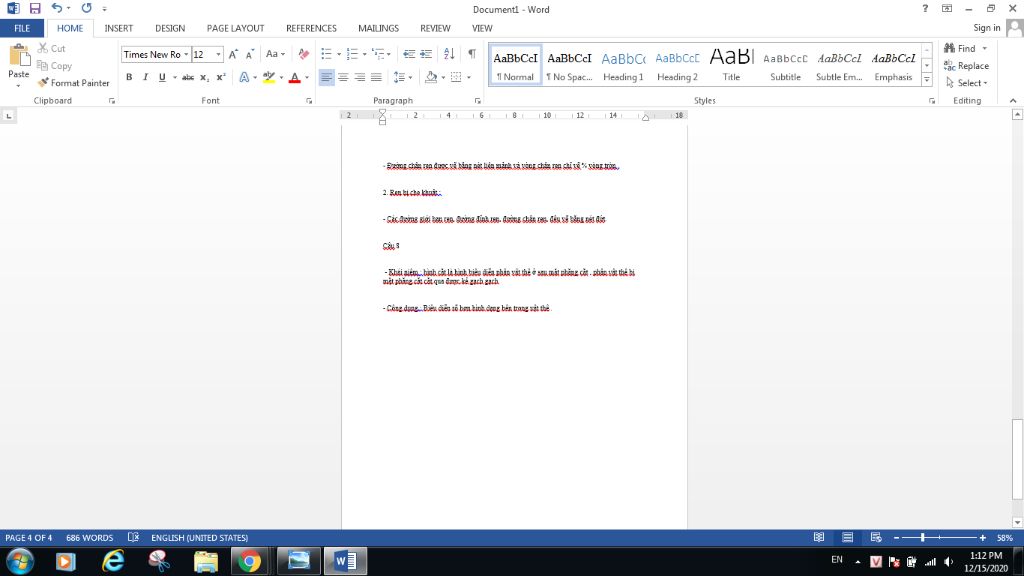Start a numbered list

pos(353,54)
